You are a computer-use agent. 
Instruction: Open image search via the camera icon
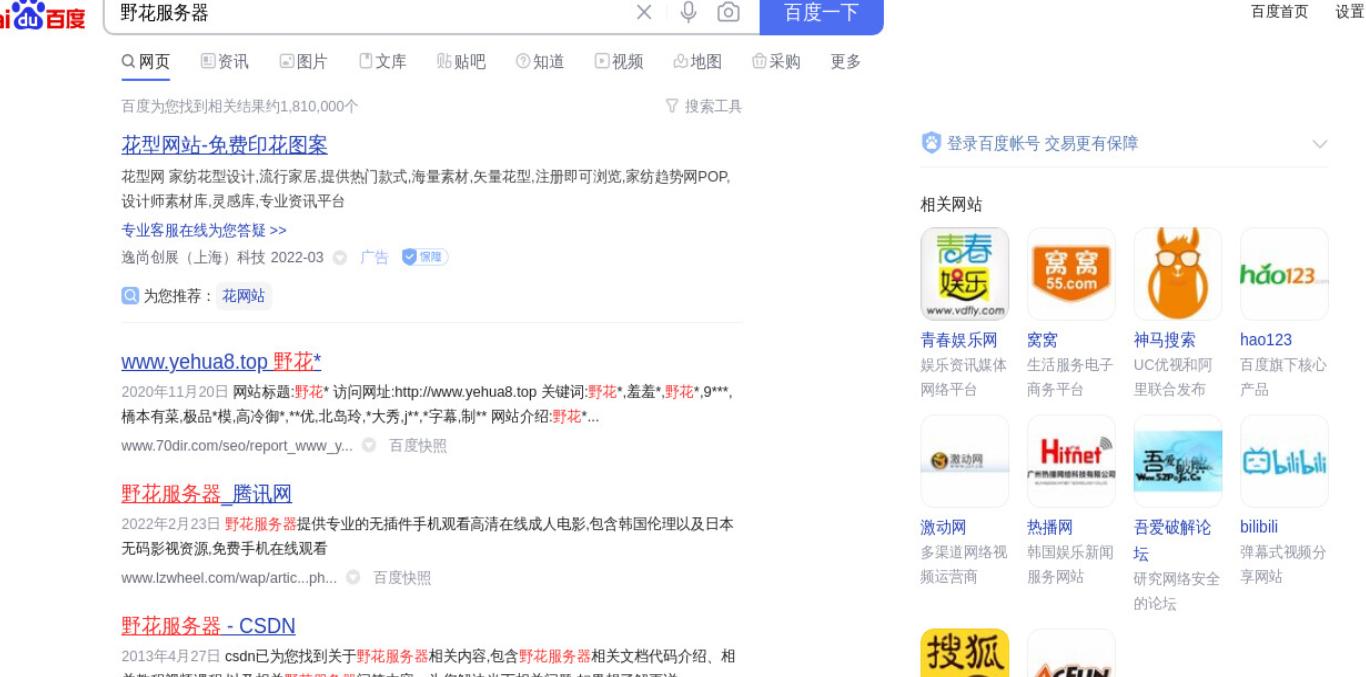pyautogui.click(x=729, y=12)
